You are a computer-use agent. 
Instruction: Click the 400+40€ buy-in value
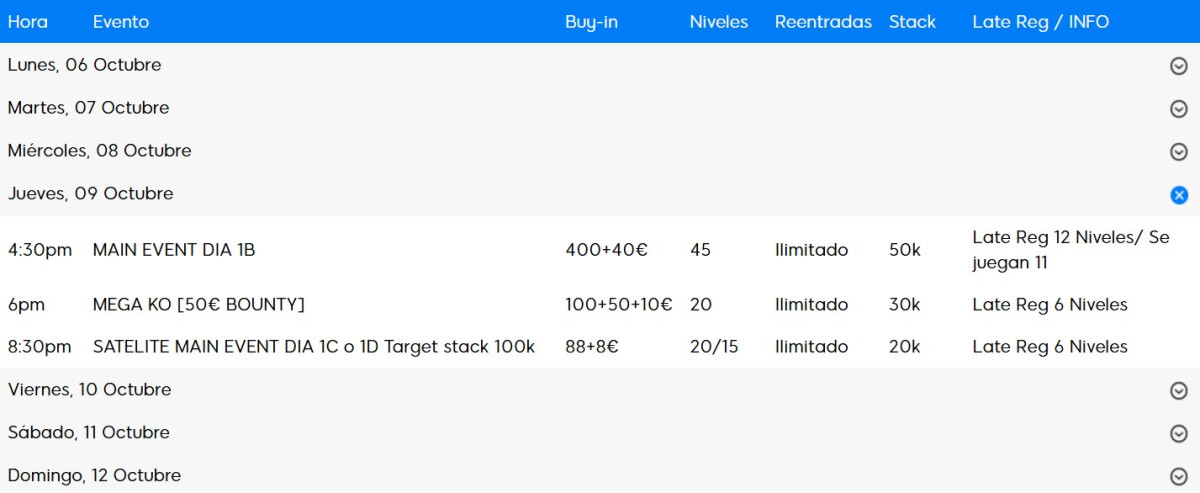(x=606, y=250)
